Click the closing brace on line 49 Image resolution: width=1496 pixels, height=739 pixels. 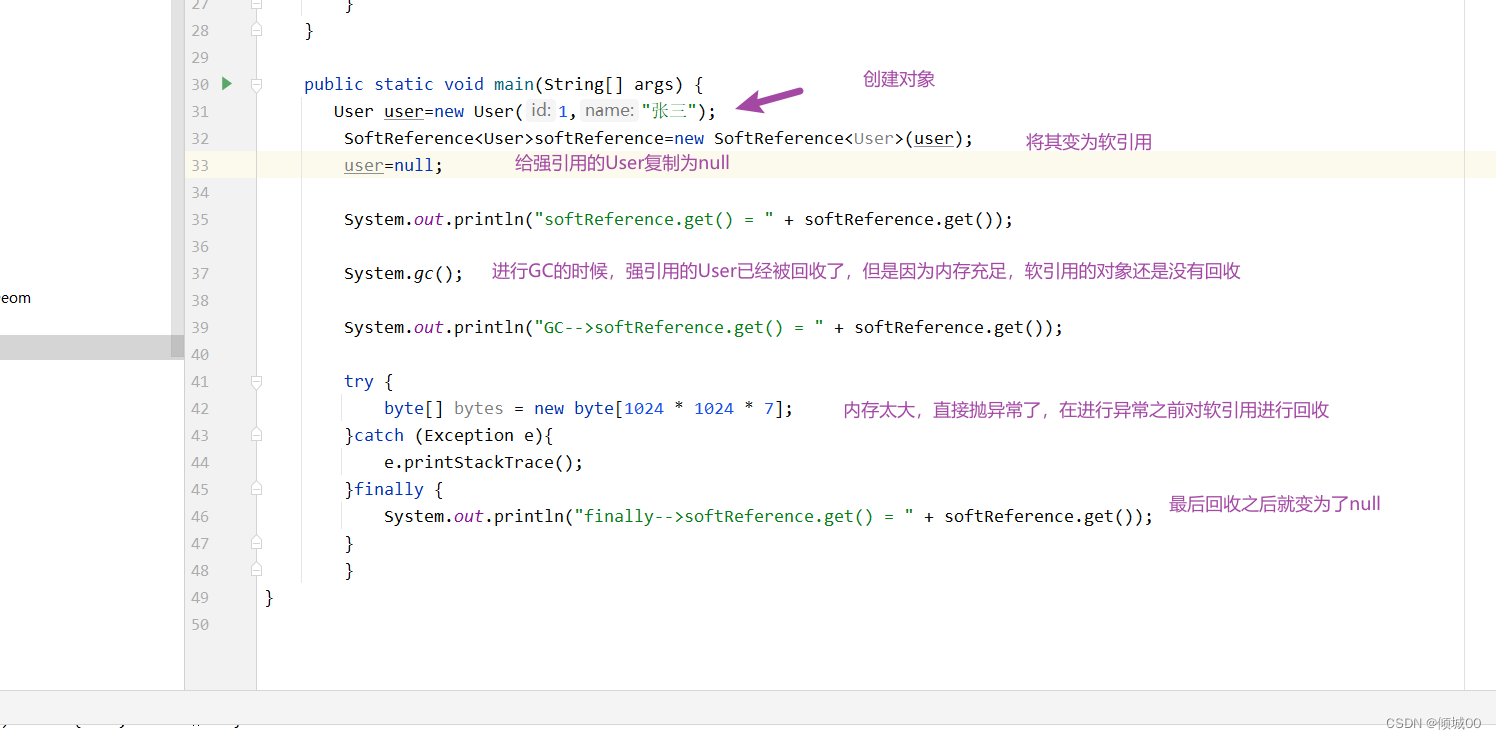click(x=269, y=598)
